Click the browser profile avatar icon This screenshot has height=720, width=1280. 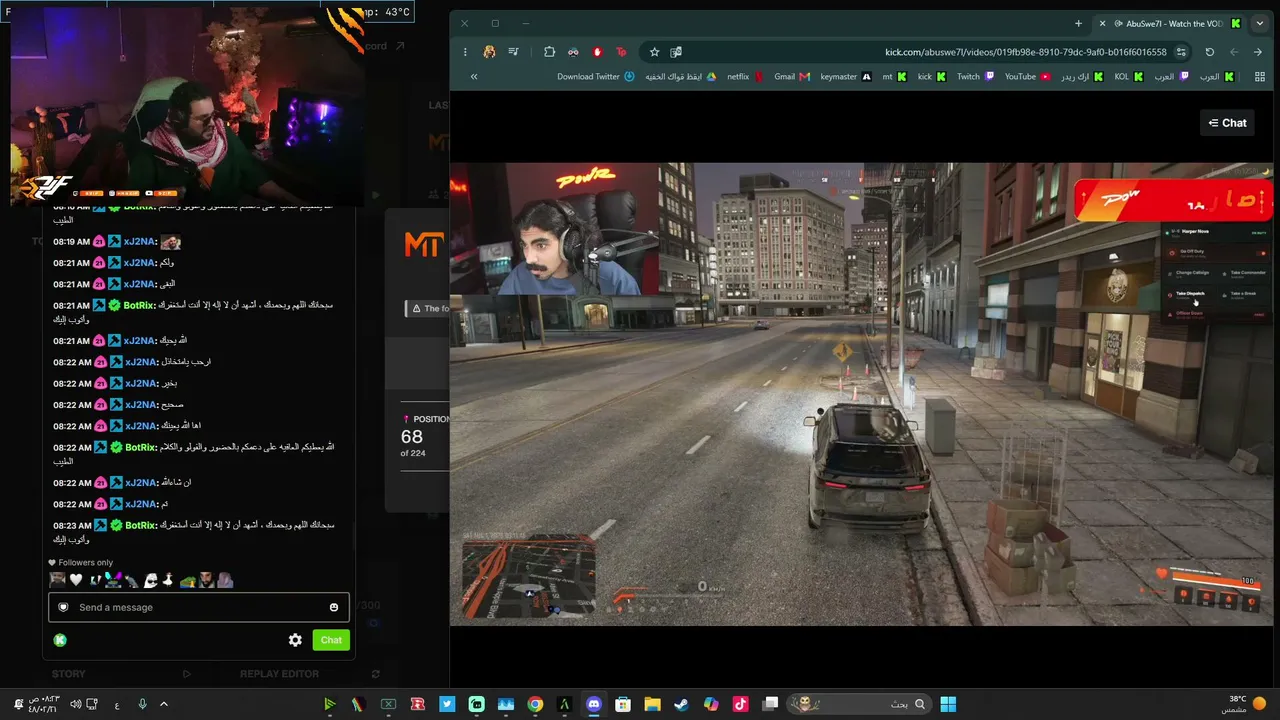[x=489, y=52]
